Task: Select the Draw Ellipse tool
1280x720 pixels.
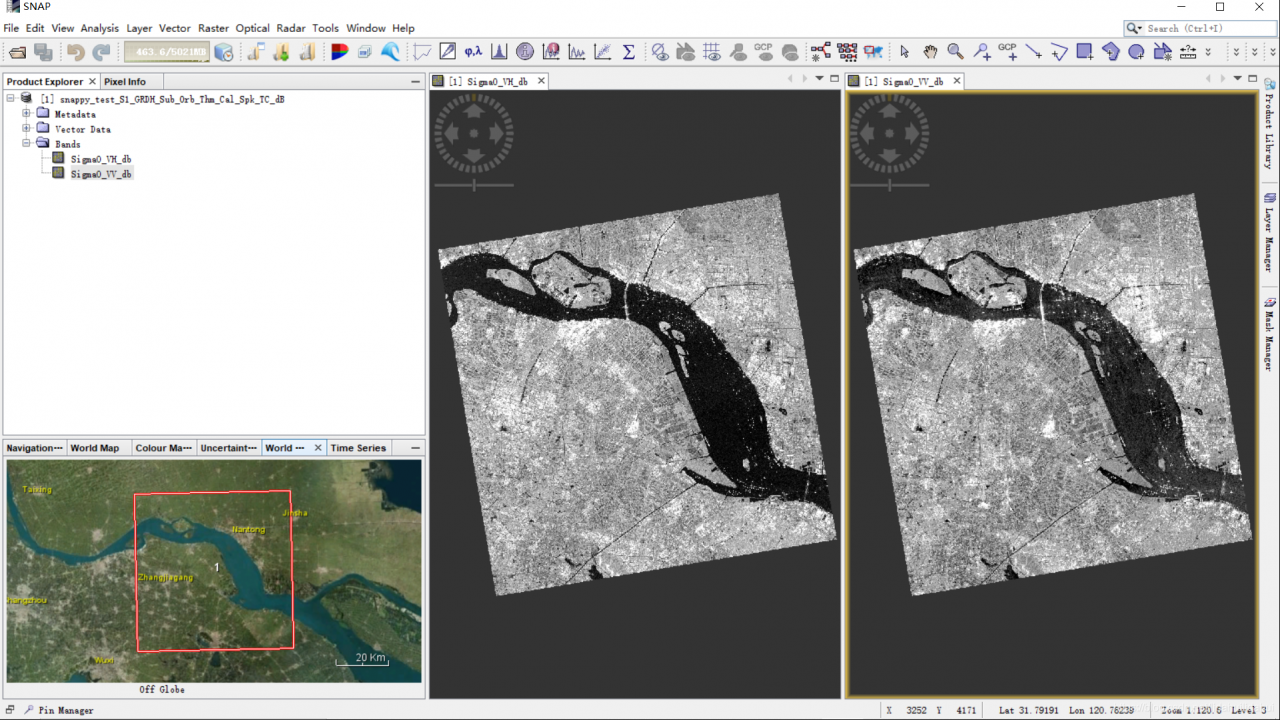Action: tap(1136, 52)
